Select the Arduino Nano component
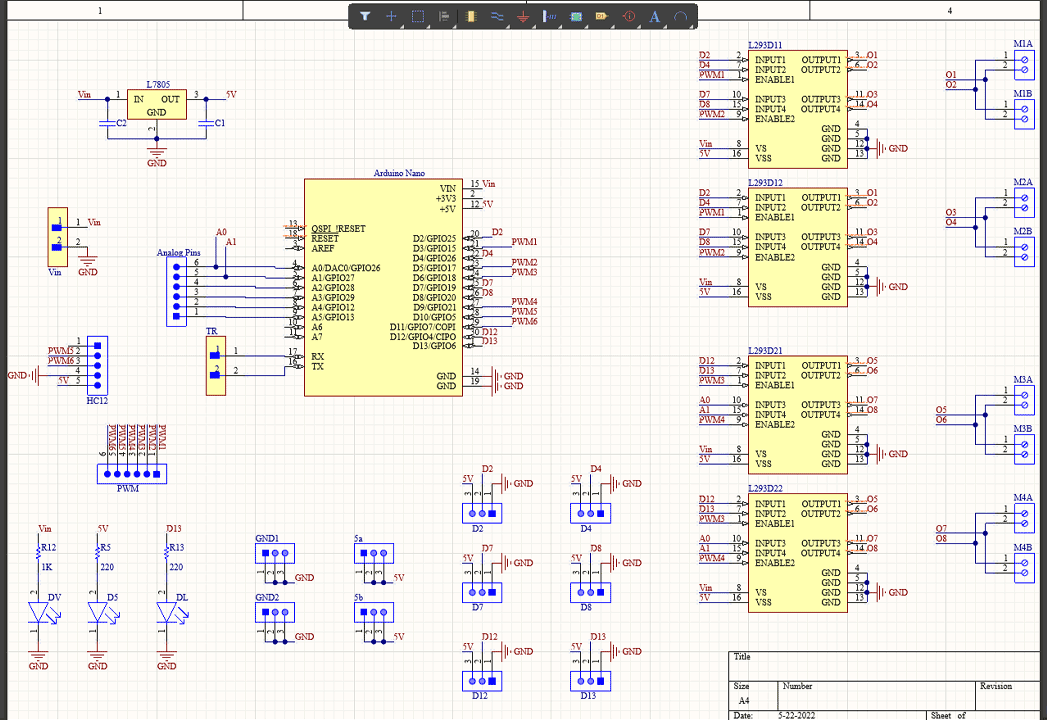This screenshot has width=1047, height=720. (383, 285)
